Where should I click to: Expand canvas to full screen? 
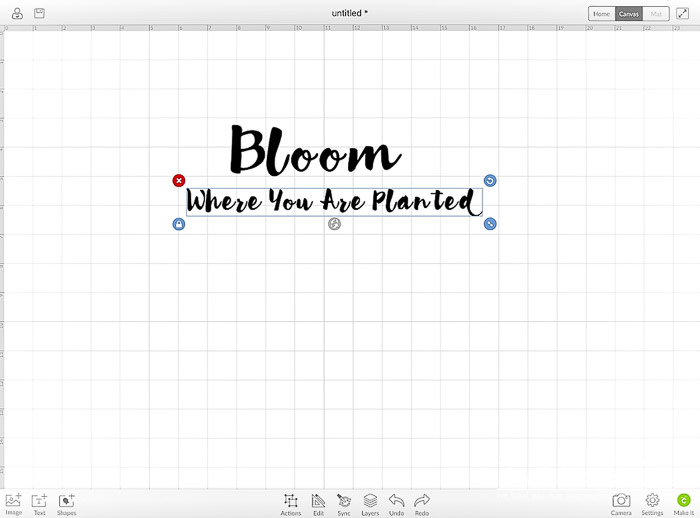683,14
